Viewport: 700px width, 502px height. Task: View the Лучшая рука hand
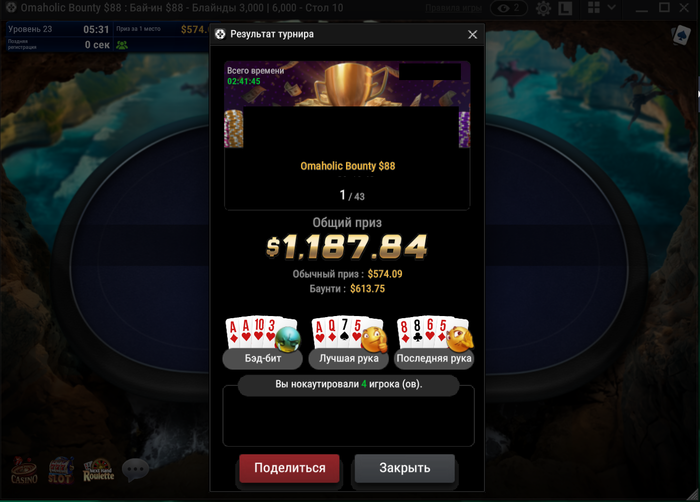pos(349,343)
